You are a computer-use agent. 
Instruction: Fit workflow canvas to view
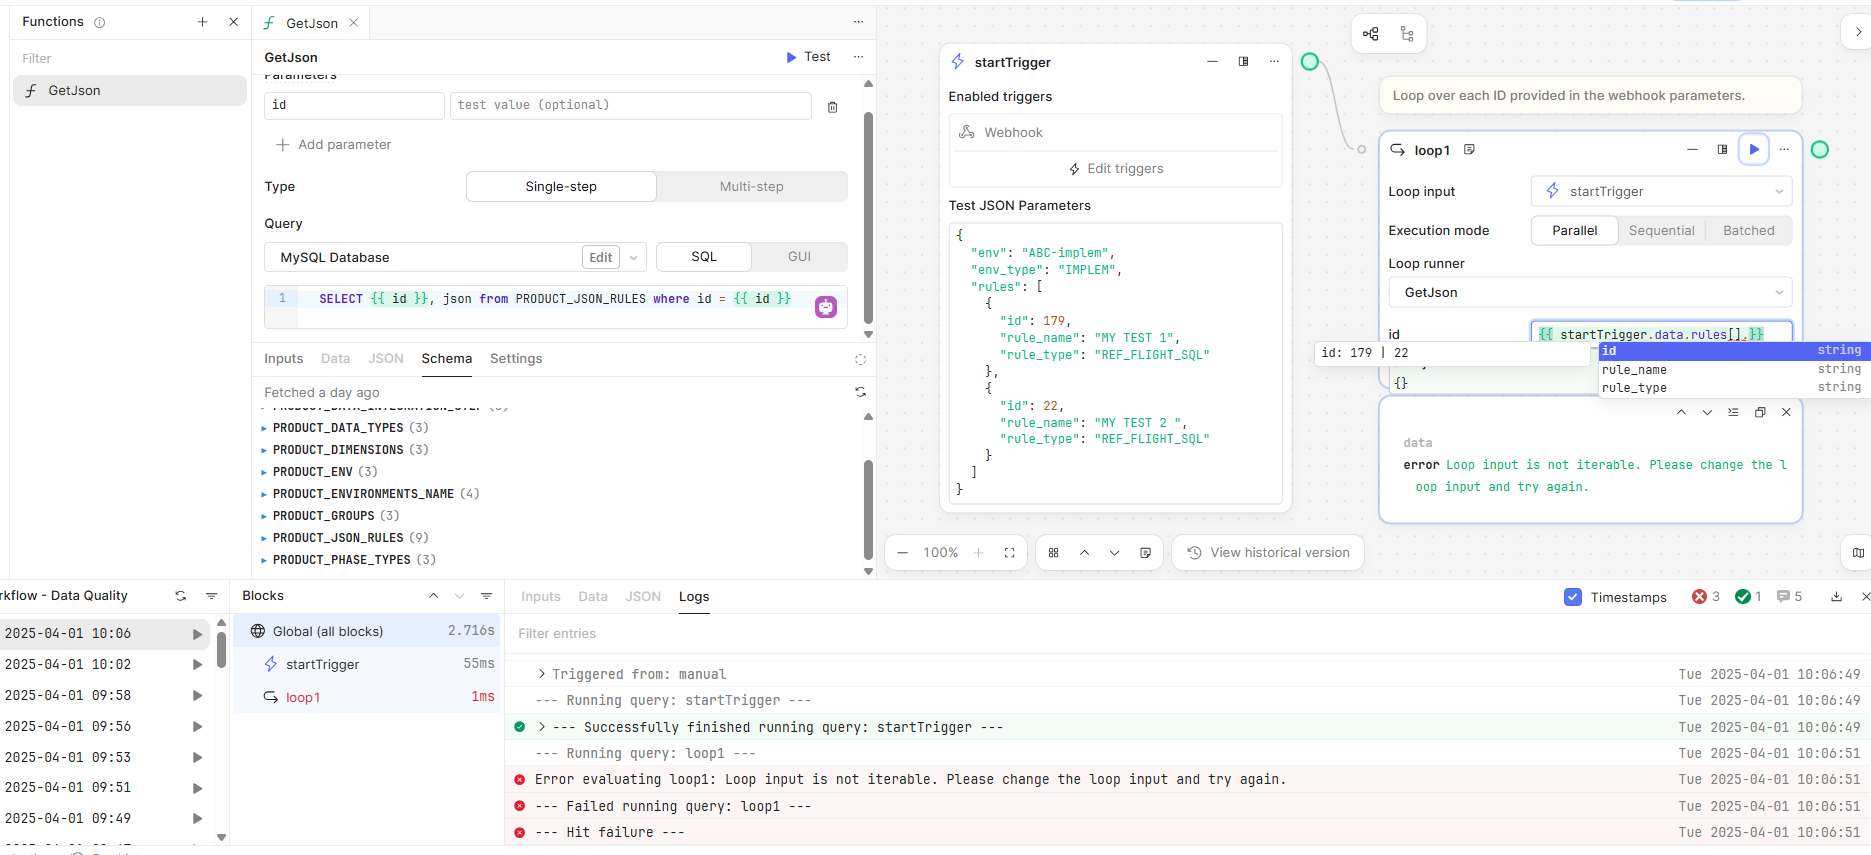point(1009,553)
